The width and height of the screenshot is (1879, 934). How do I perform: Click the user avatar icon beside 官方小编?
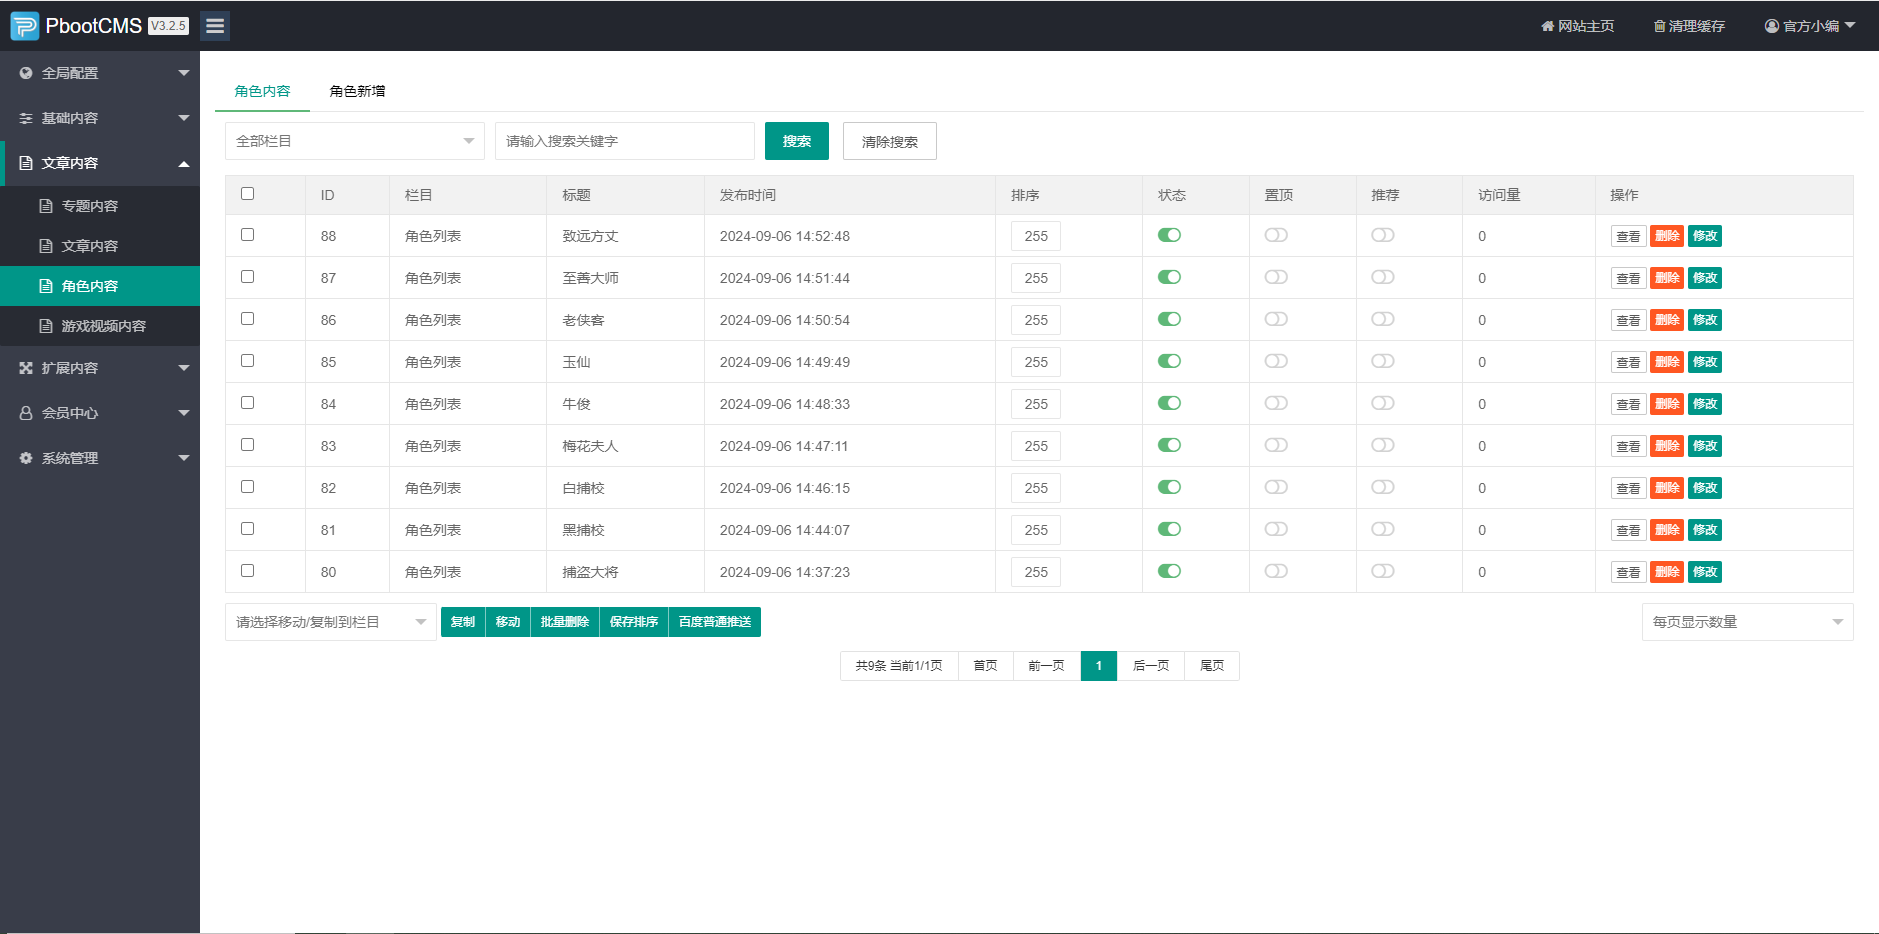point(1772,26)
